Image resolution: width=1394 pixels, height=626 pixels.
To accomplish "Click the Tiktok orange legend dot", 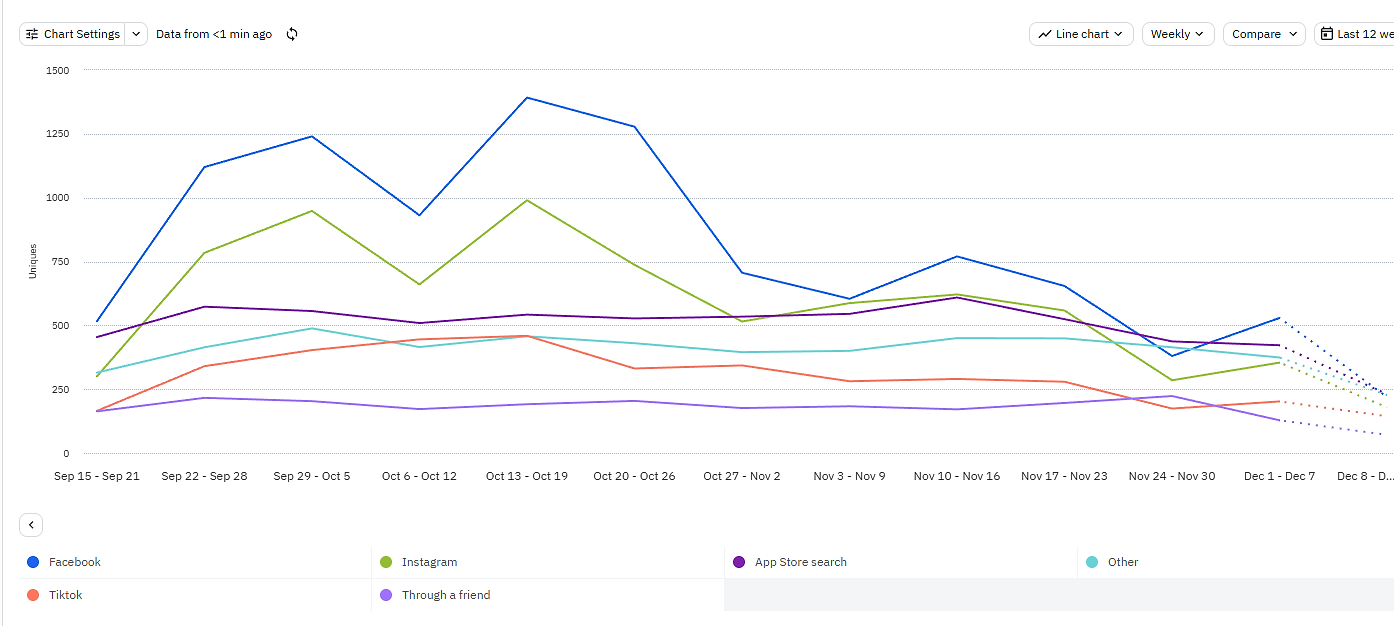I will point(33,595).
